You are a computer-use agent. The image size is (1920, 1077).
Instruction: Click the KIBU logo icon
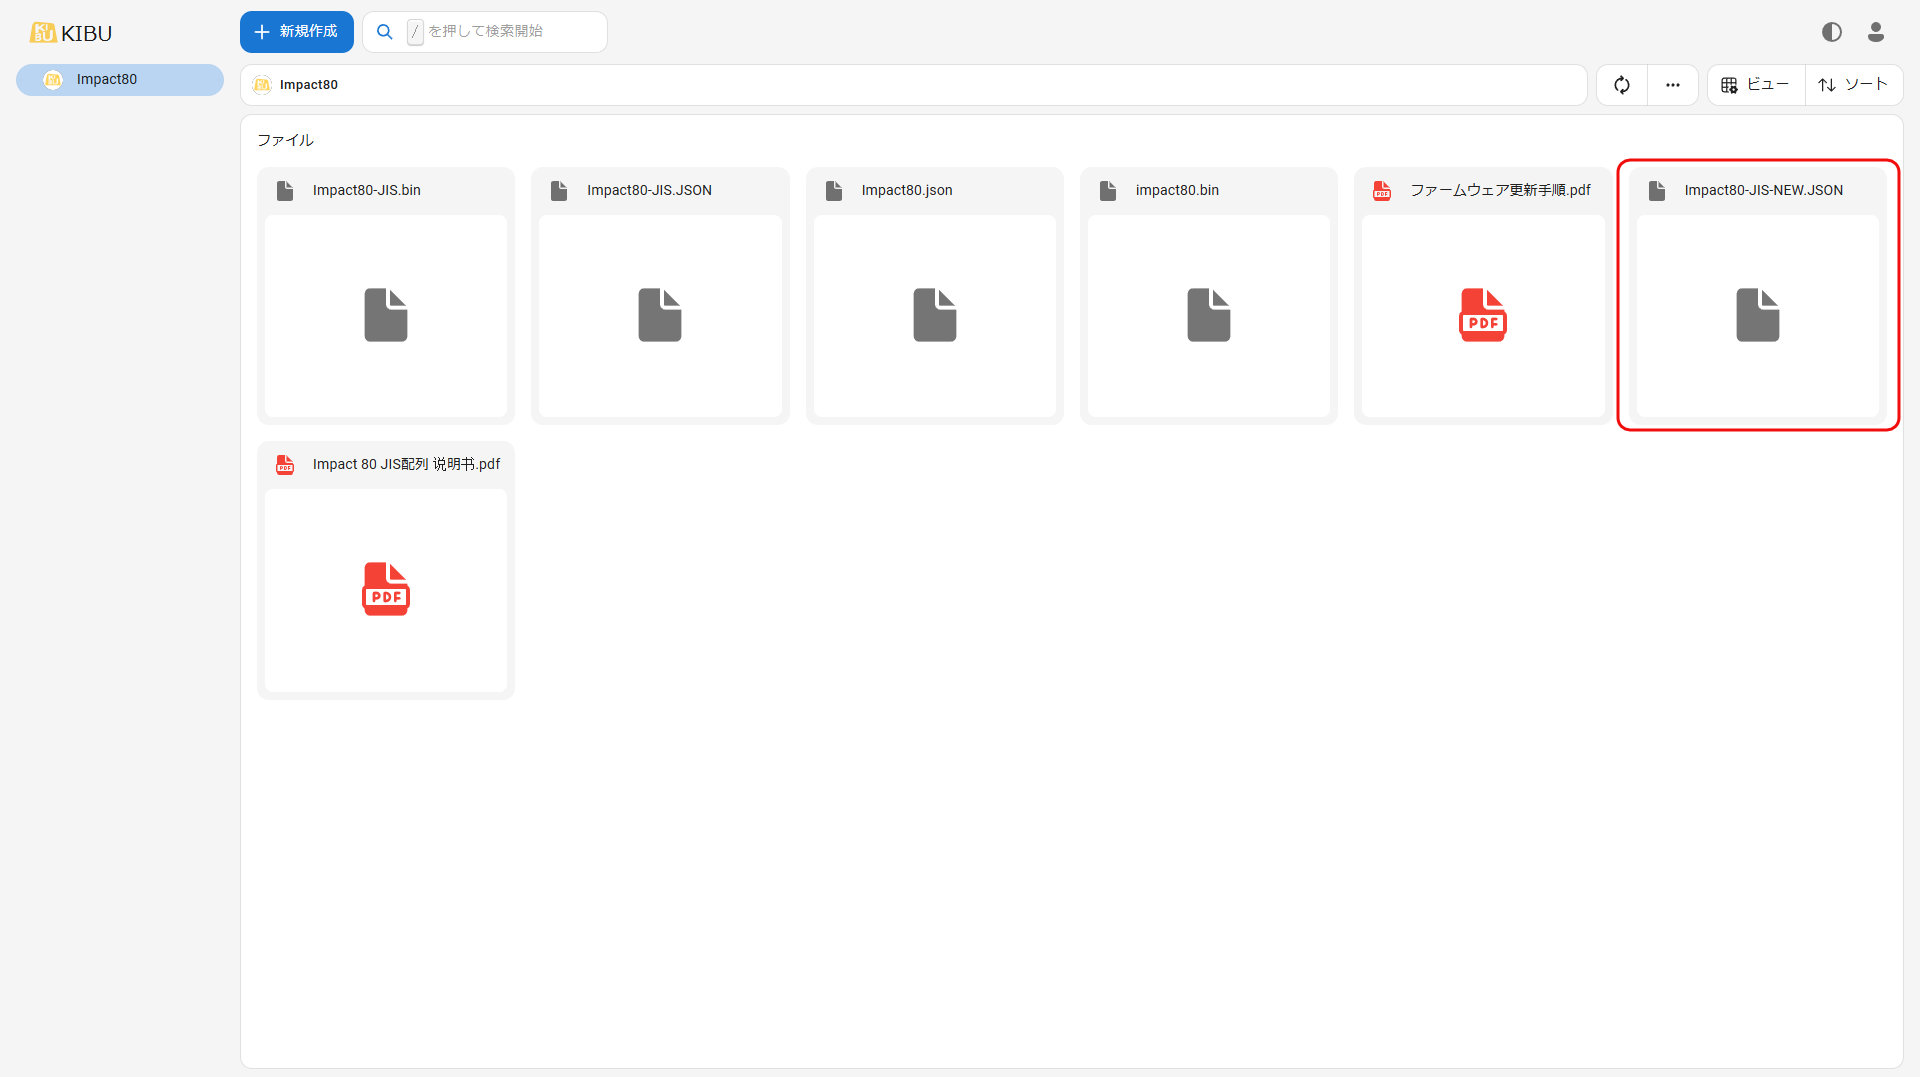click(43, 33)
